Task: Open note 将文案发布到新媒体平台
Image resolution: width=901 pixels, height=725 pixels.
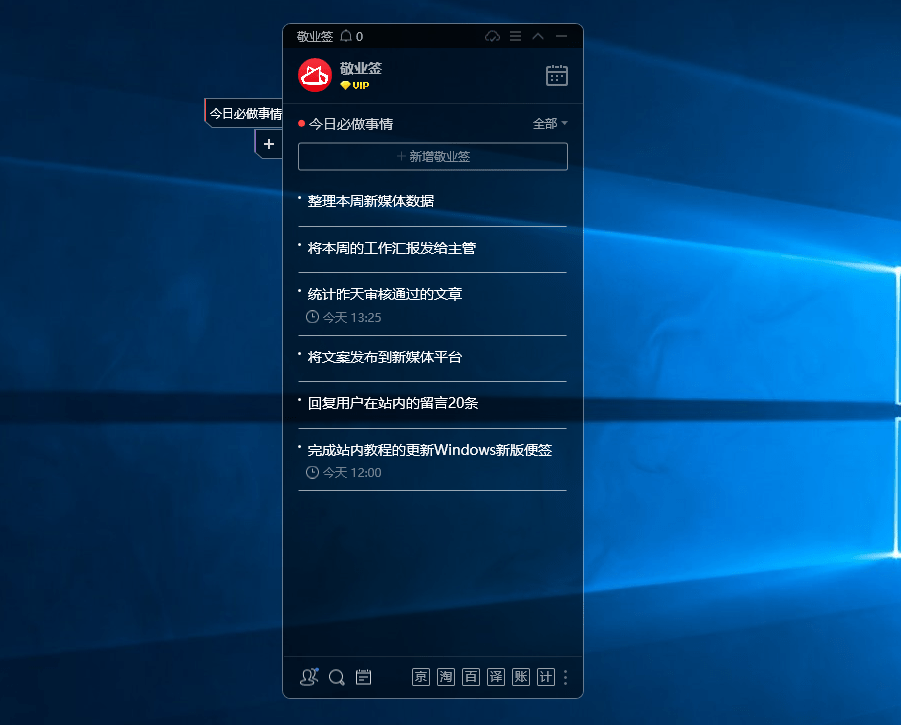Action: point(384,357)
